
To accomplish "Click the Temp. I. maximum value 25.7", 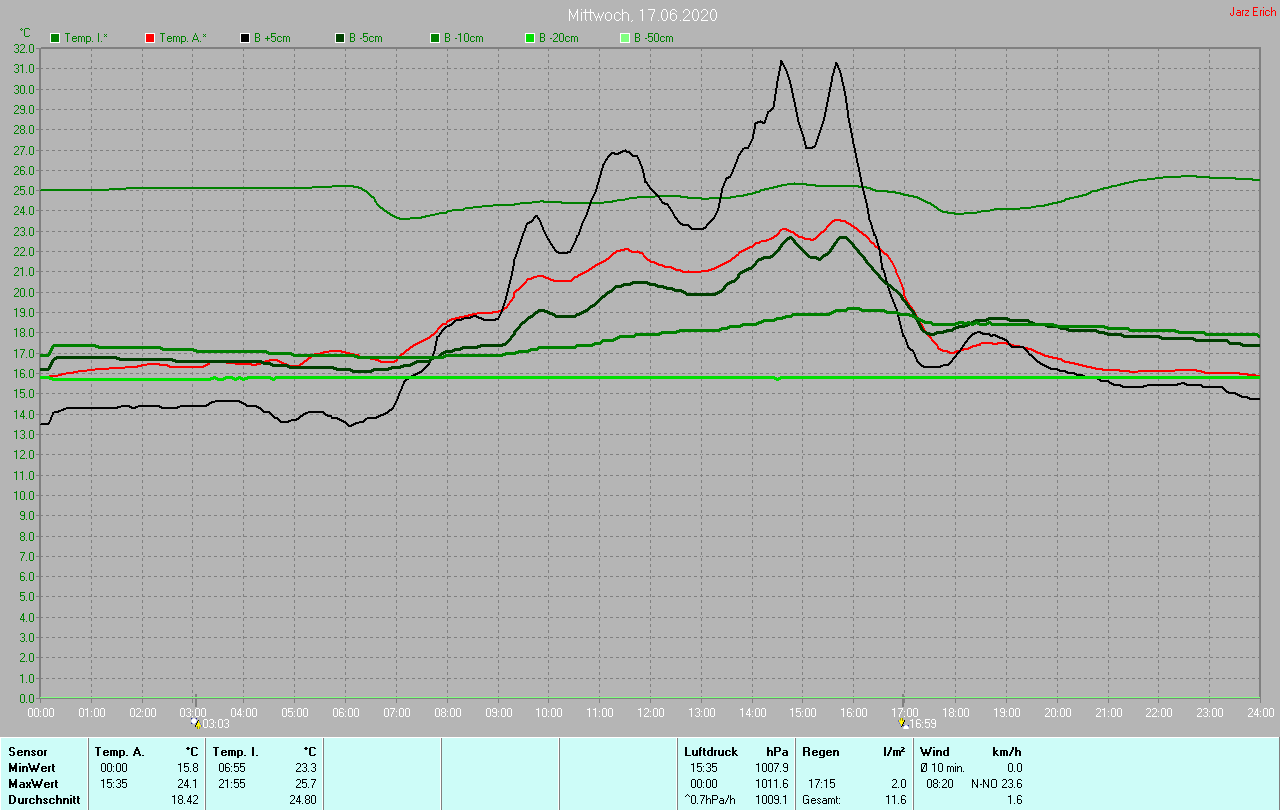I will tap(306, 783).
